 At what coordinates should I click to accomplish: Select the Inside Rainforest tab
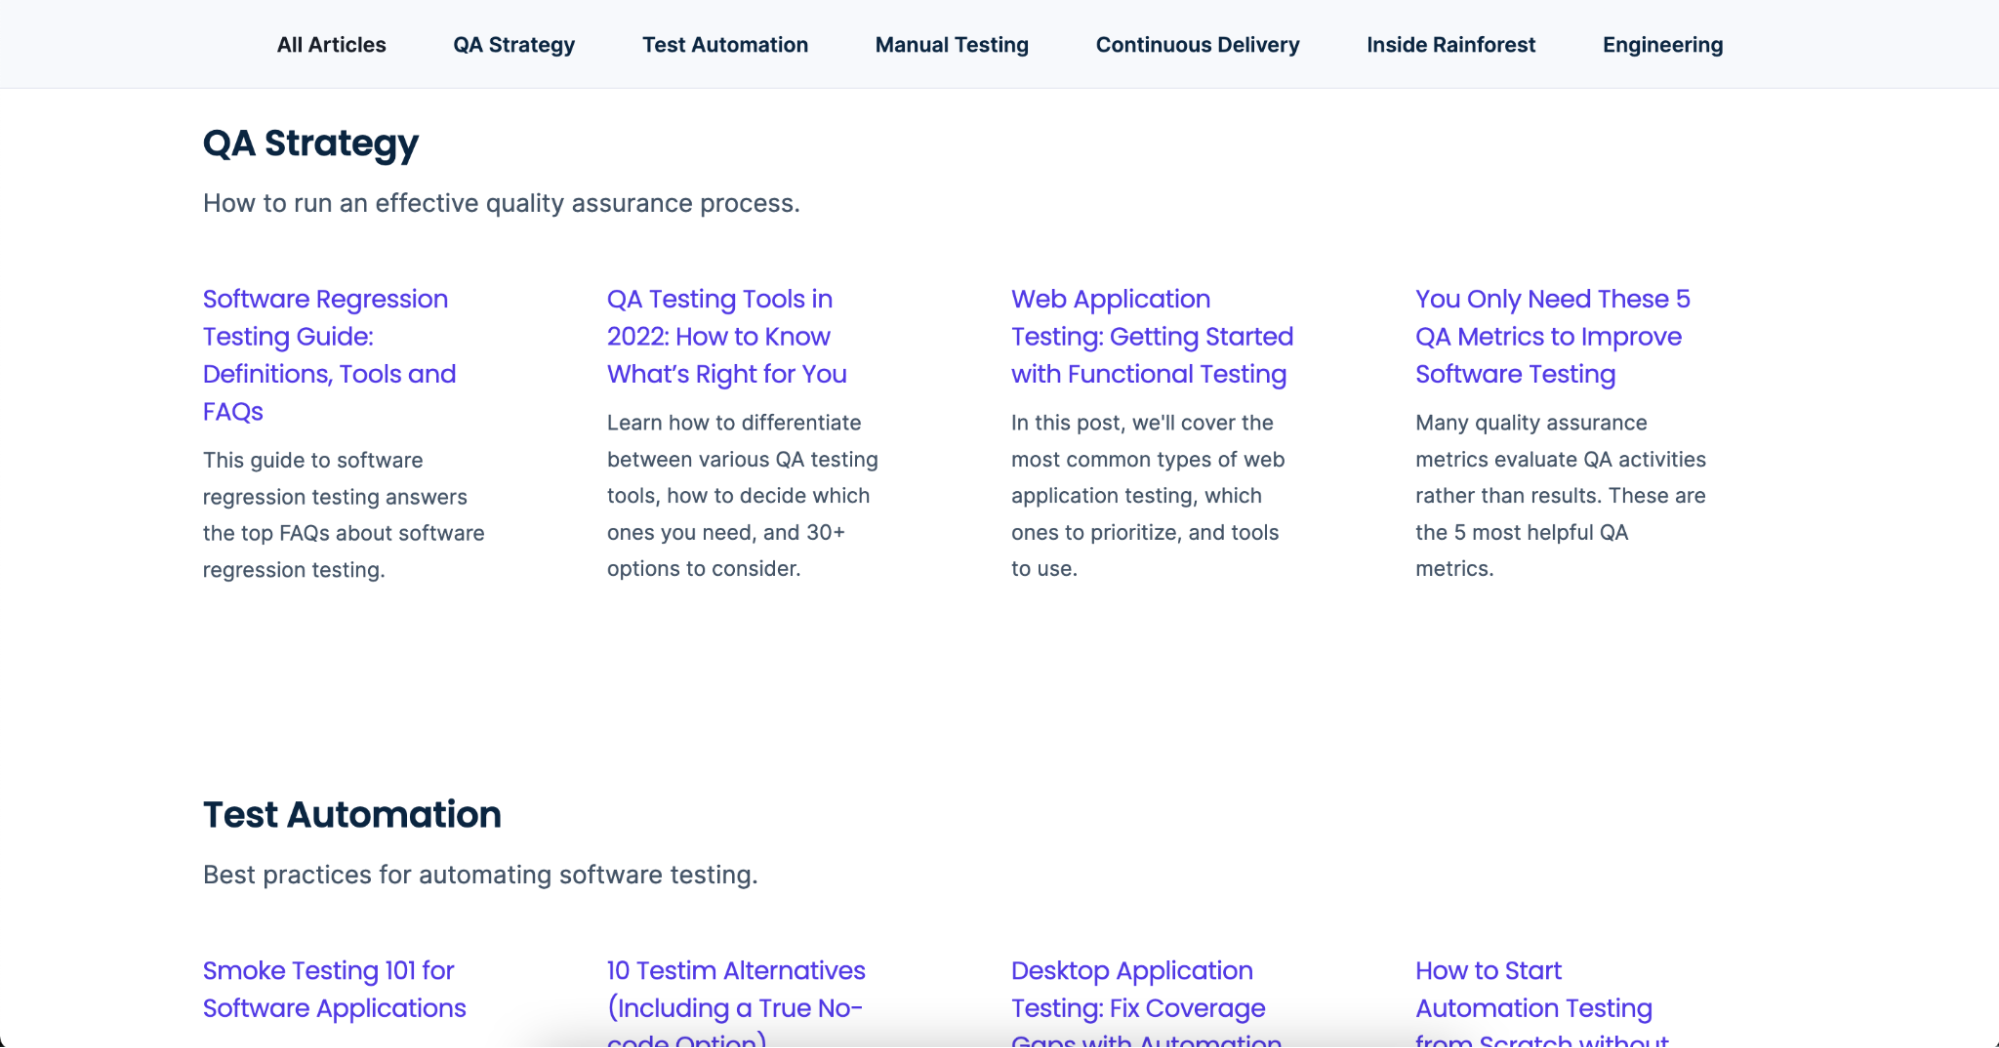[1451, 45]
